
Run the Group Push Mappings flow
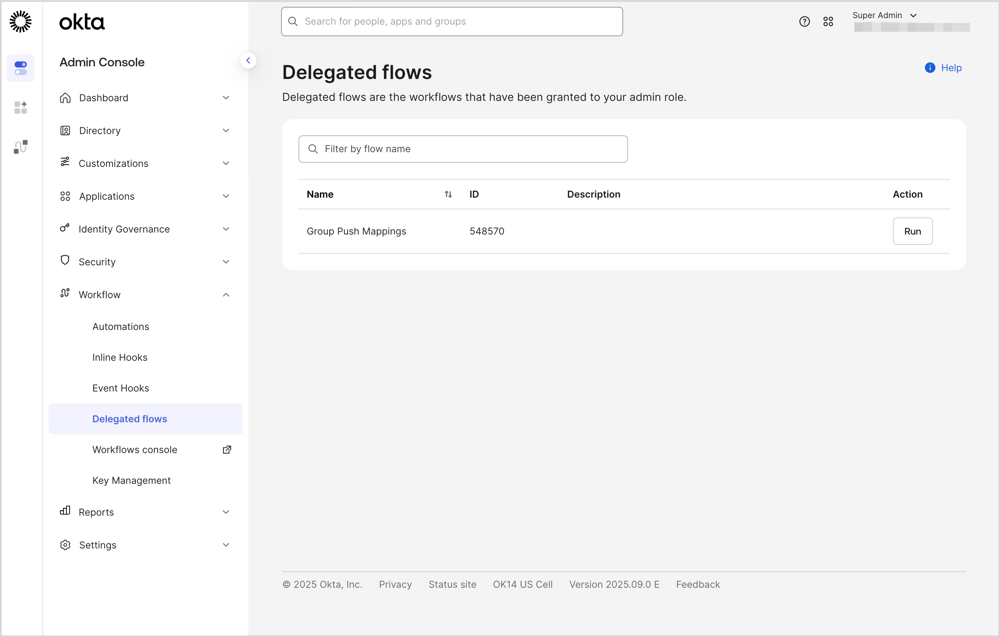(x=913, y=231)
